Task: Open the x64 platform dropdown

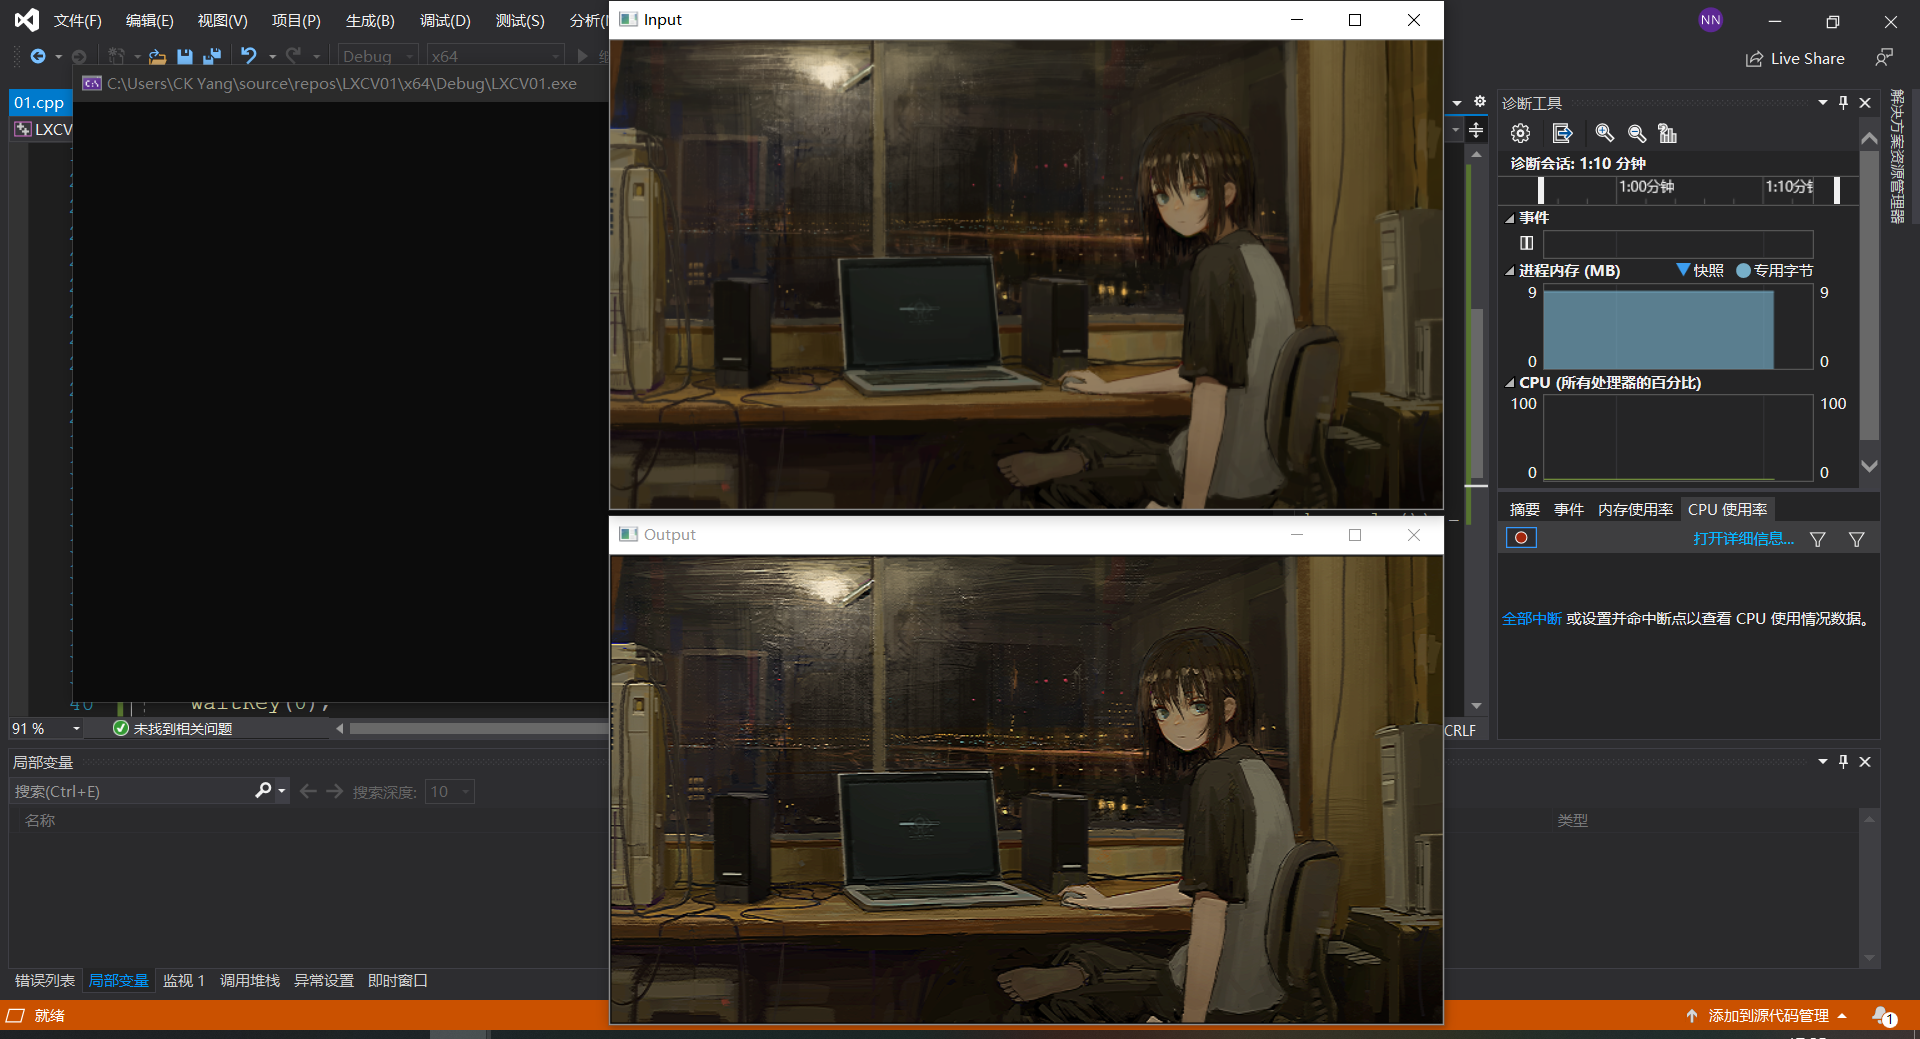Action: 495,56
